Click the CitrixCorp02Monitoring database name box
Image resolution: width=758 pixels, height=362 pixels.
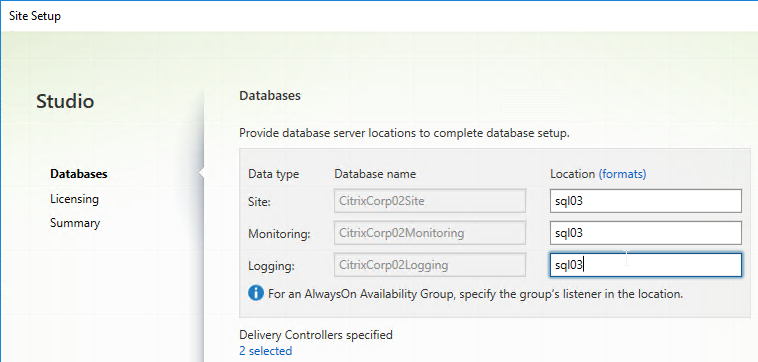tap(430, 233)
